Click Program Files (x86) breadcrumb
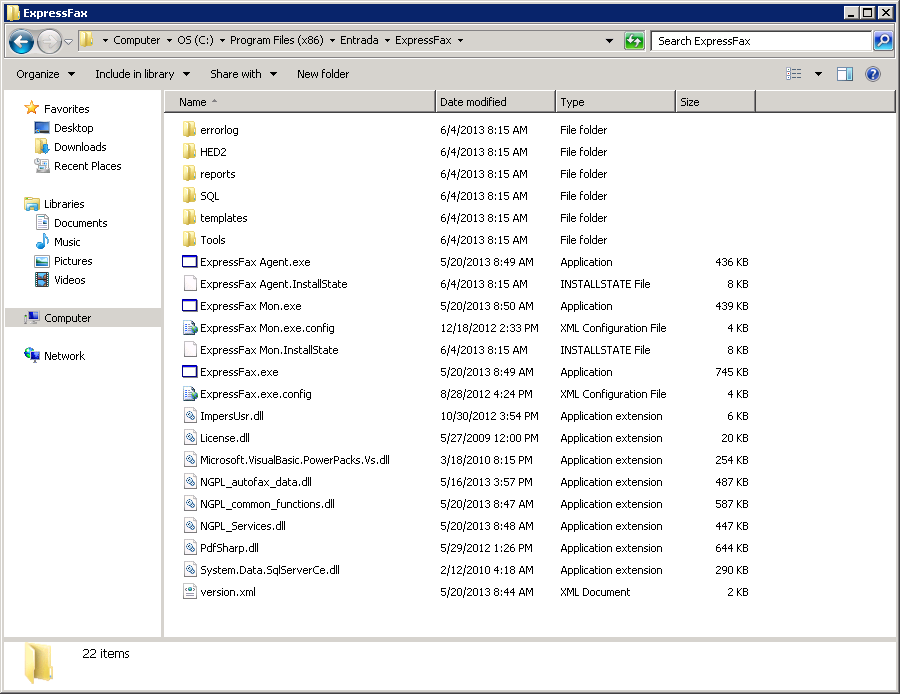The image size is (900, 694). [277, 40]
